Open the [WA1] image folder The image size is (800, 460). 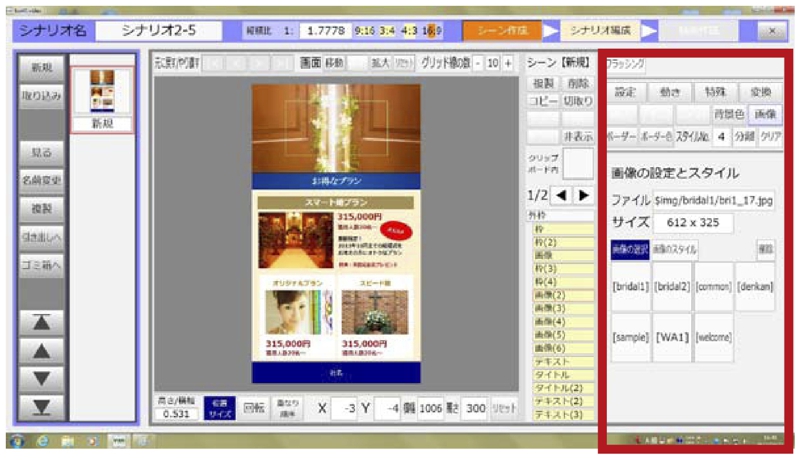(x=672, y=337)
